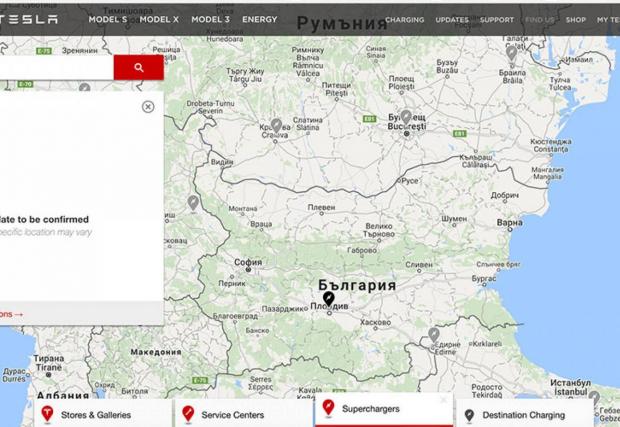Select the grey pin near Bucharest
The height and width of the screenshot is (427, 620).
[x=406, y=117]
